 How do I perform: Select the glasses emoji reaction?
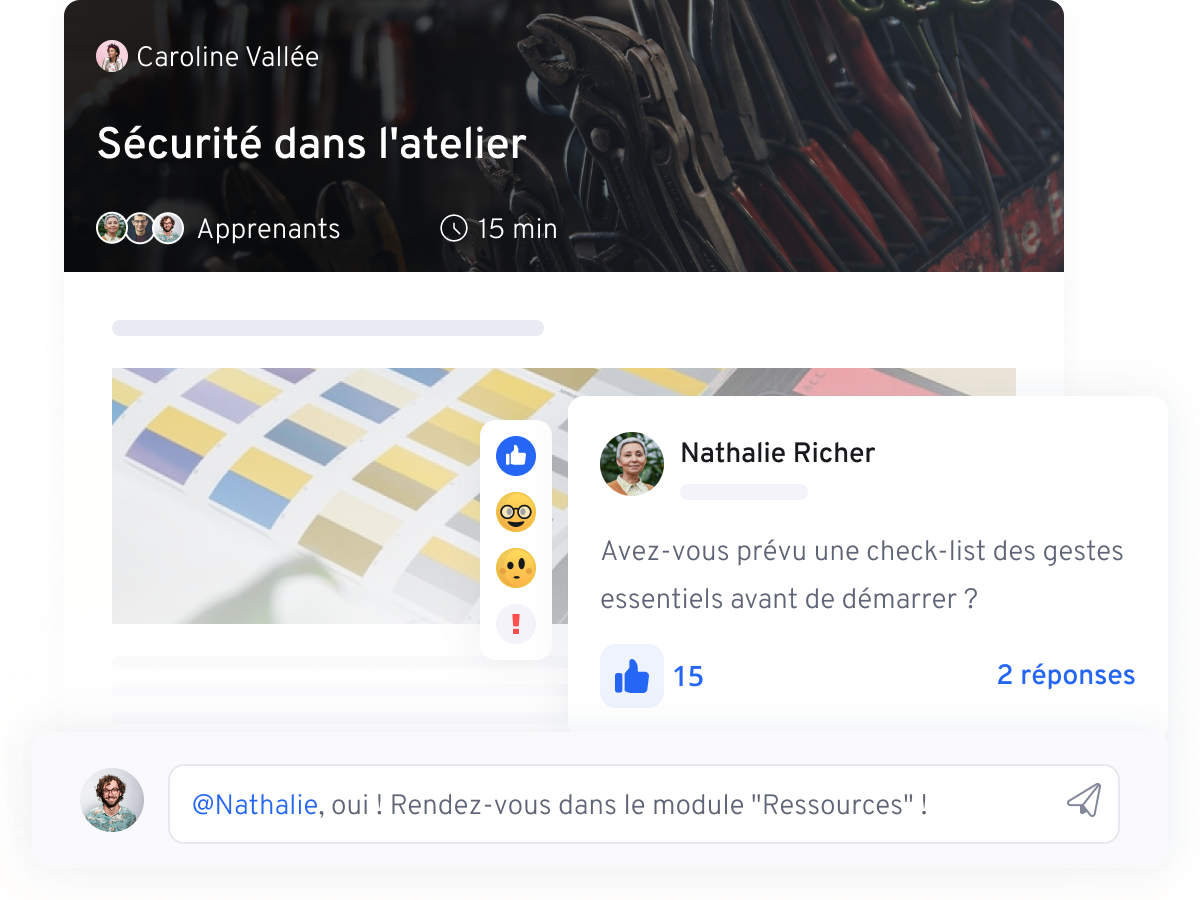tap(516, 512)
